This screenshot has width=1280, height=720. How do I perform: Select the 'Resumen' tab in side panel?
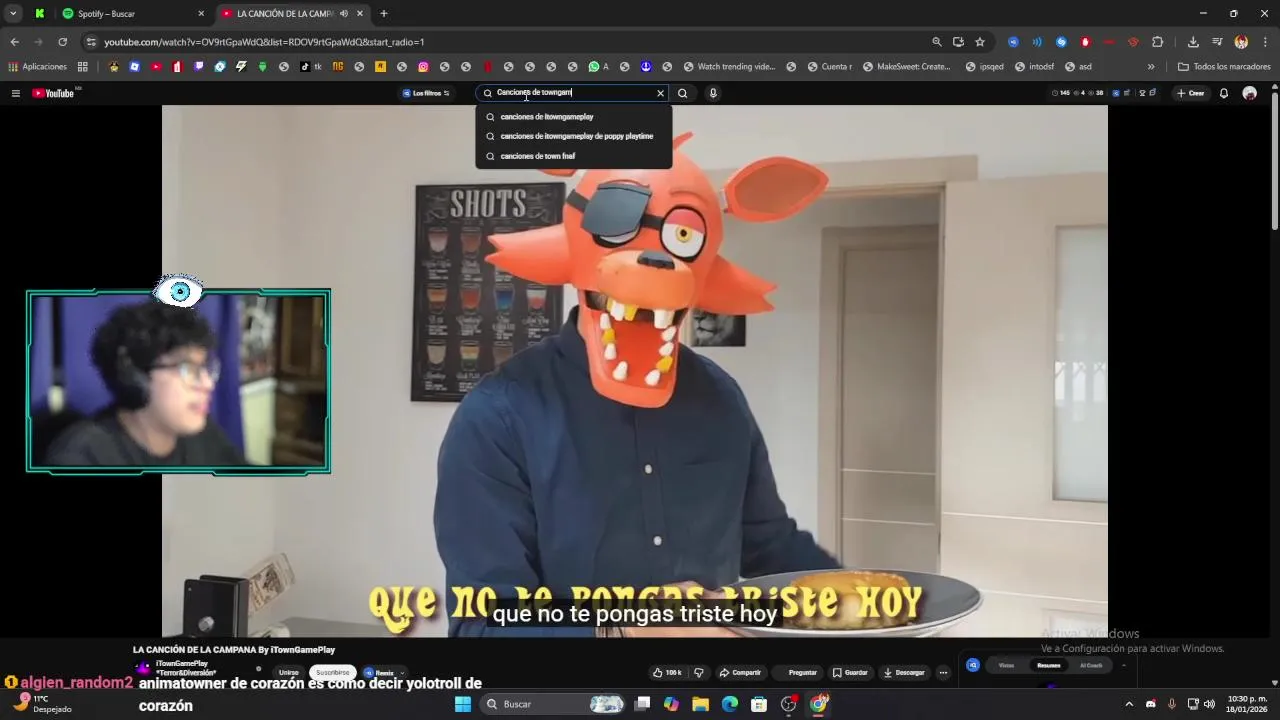click(x=1048, y=665)
